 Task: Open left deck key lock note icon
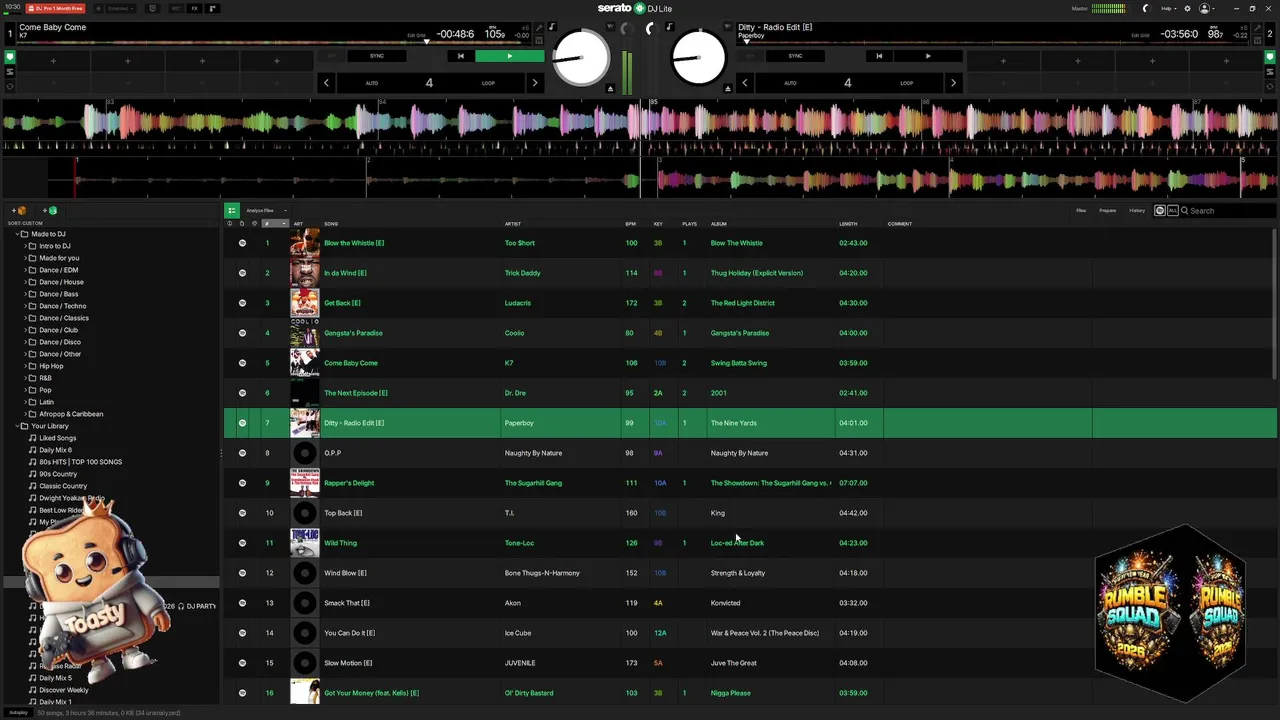pyautogui.click(x=551, y=27)
